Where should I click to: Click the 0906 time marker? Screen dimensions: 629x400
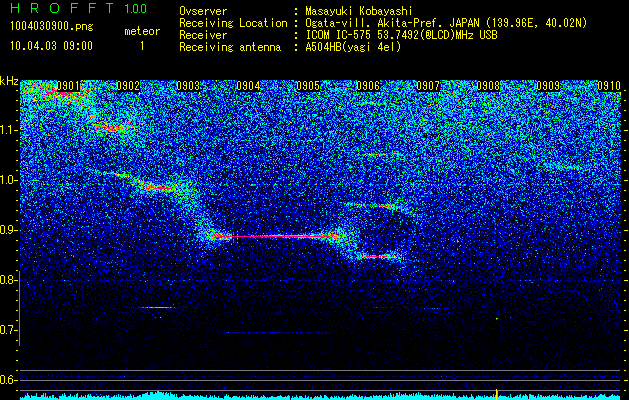tap(368, 86)
